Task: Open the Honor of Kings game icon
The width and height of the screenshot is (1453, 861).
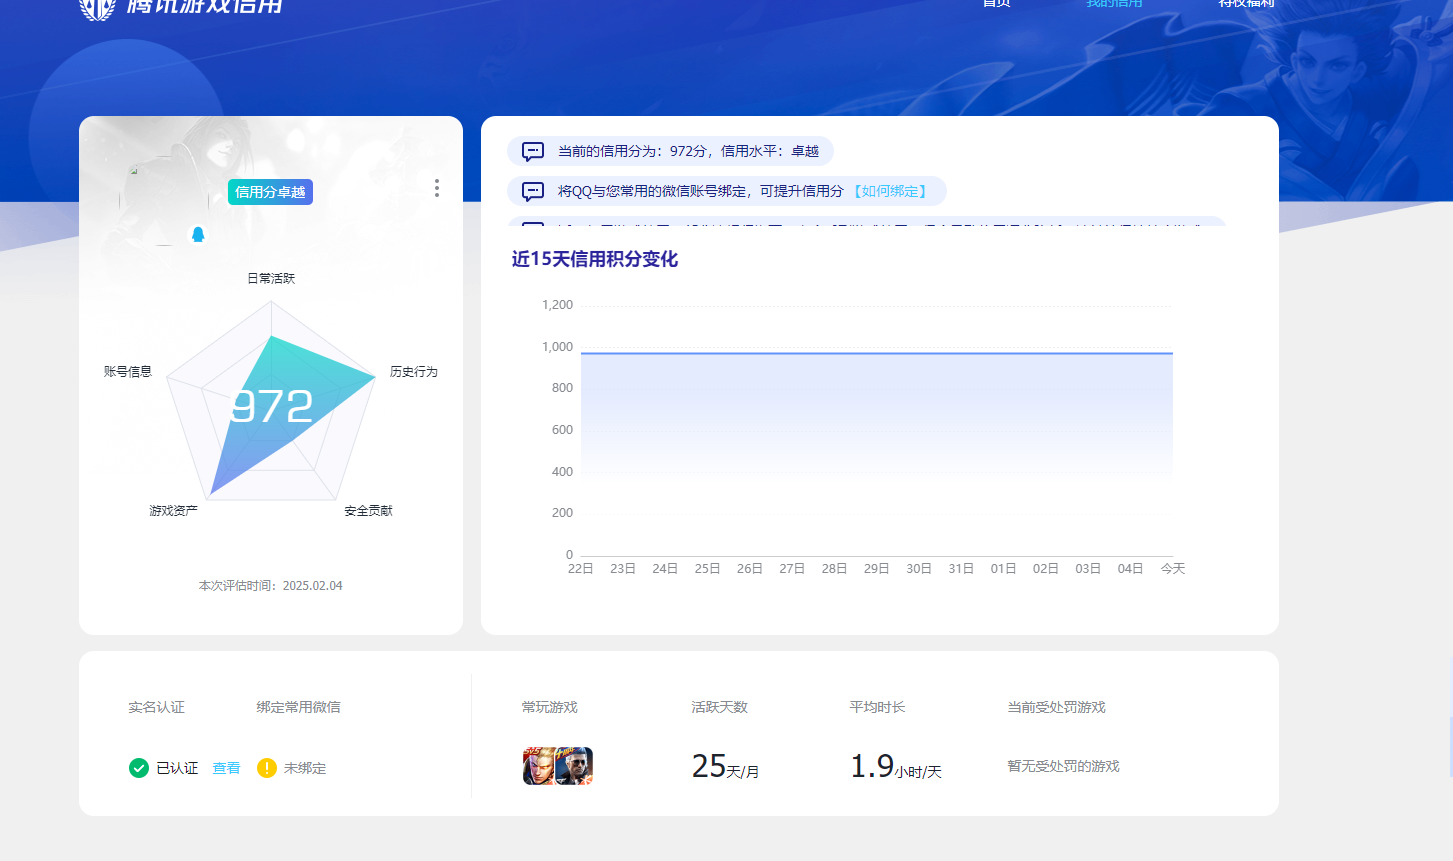Action: pos(540,766)
